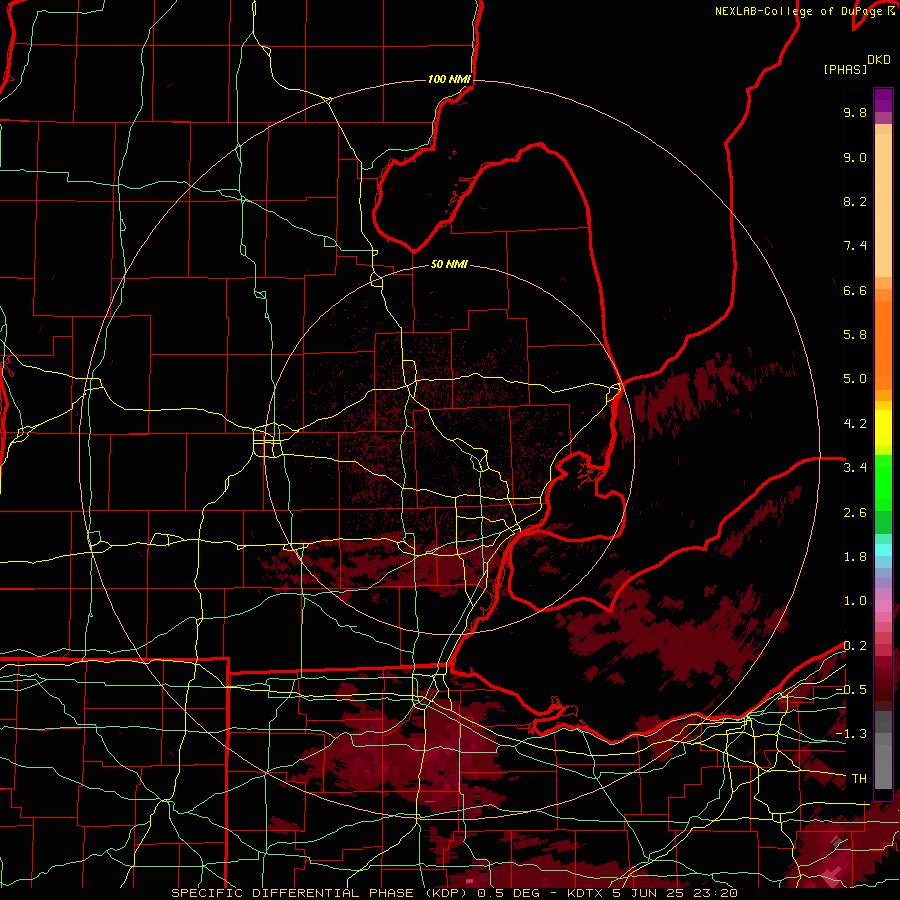Click the 4.2 legend scale value
The height and width of the screenshot is (900, 900).
[855, 424]
